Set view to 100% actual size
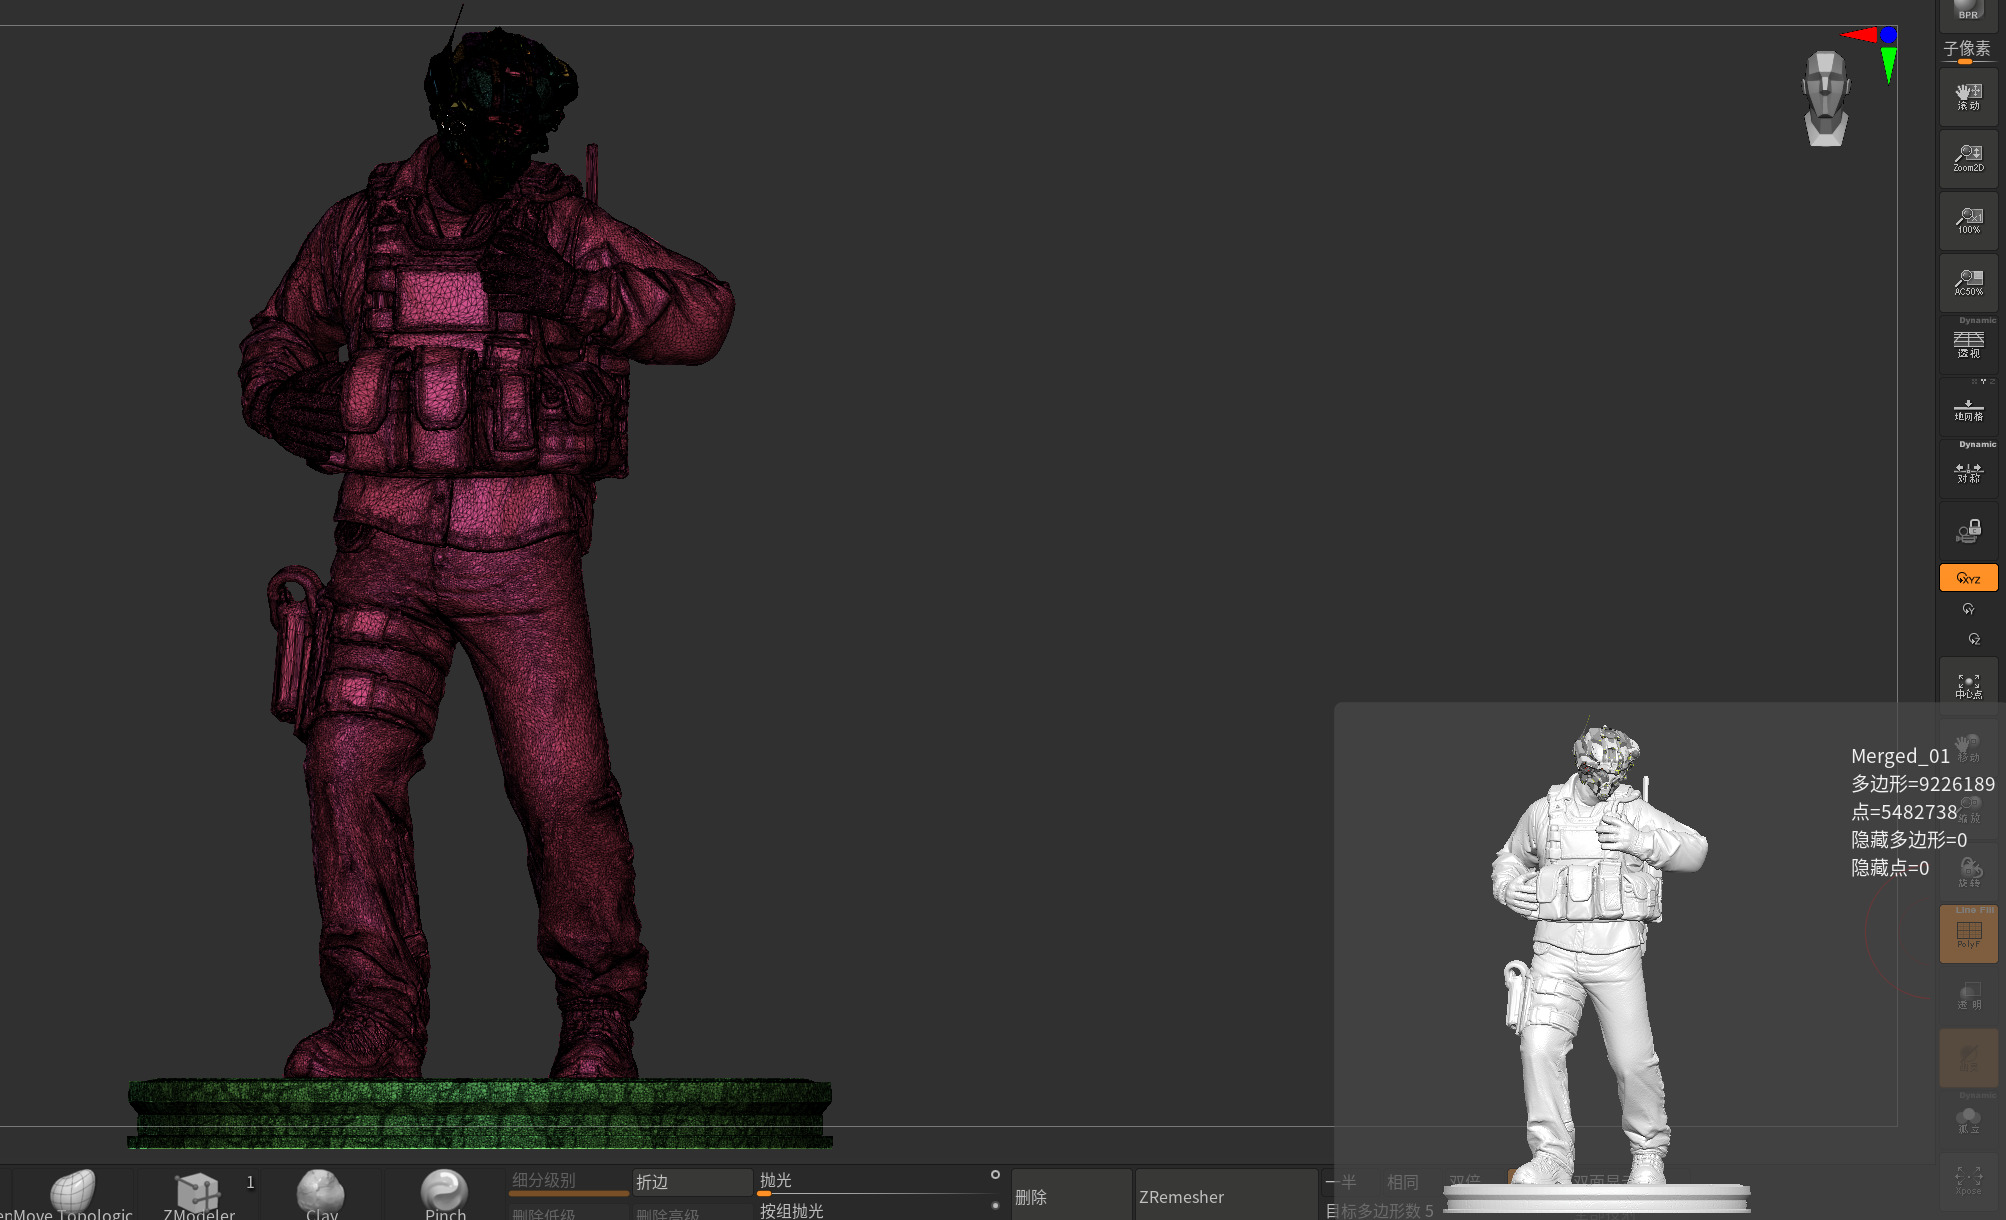The image size is (2006, 1220). pos(1968,220)
